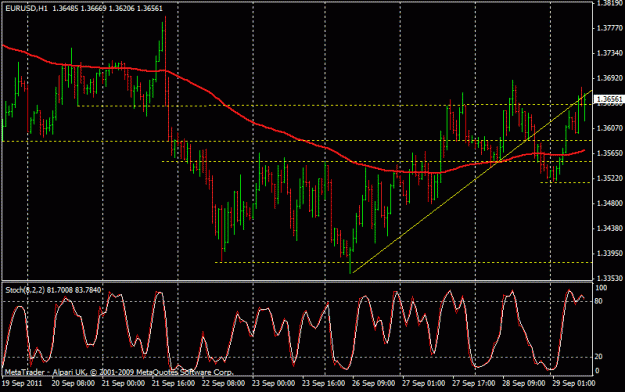Click the 1.37340 price axis label
This screenshot has height=392, width=625.
click(x=609, y=53)
